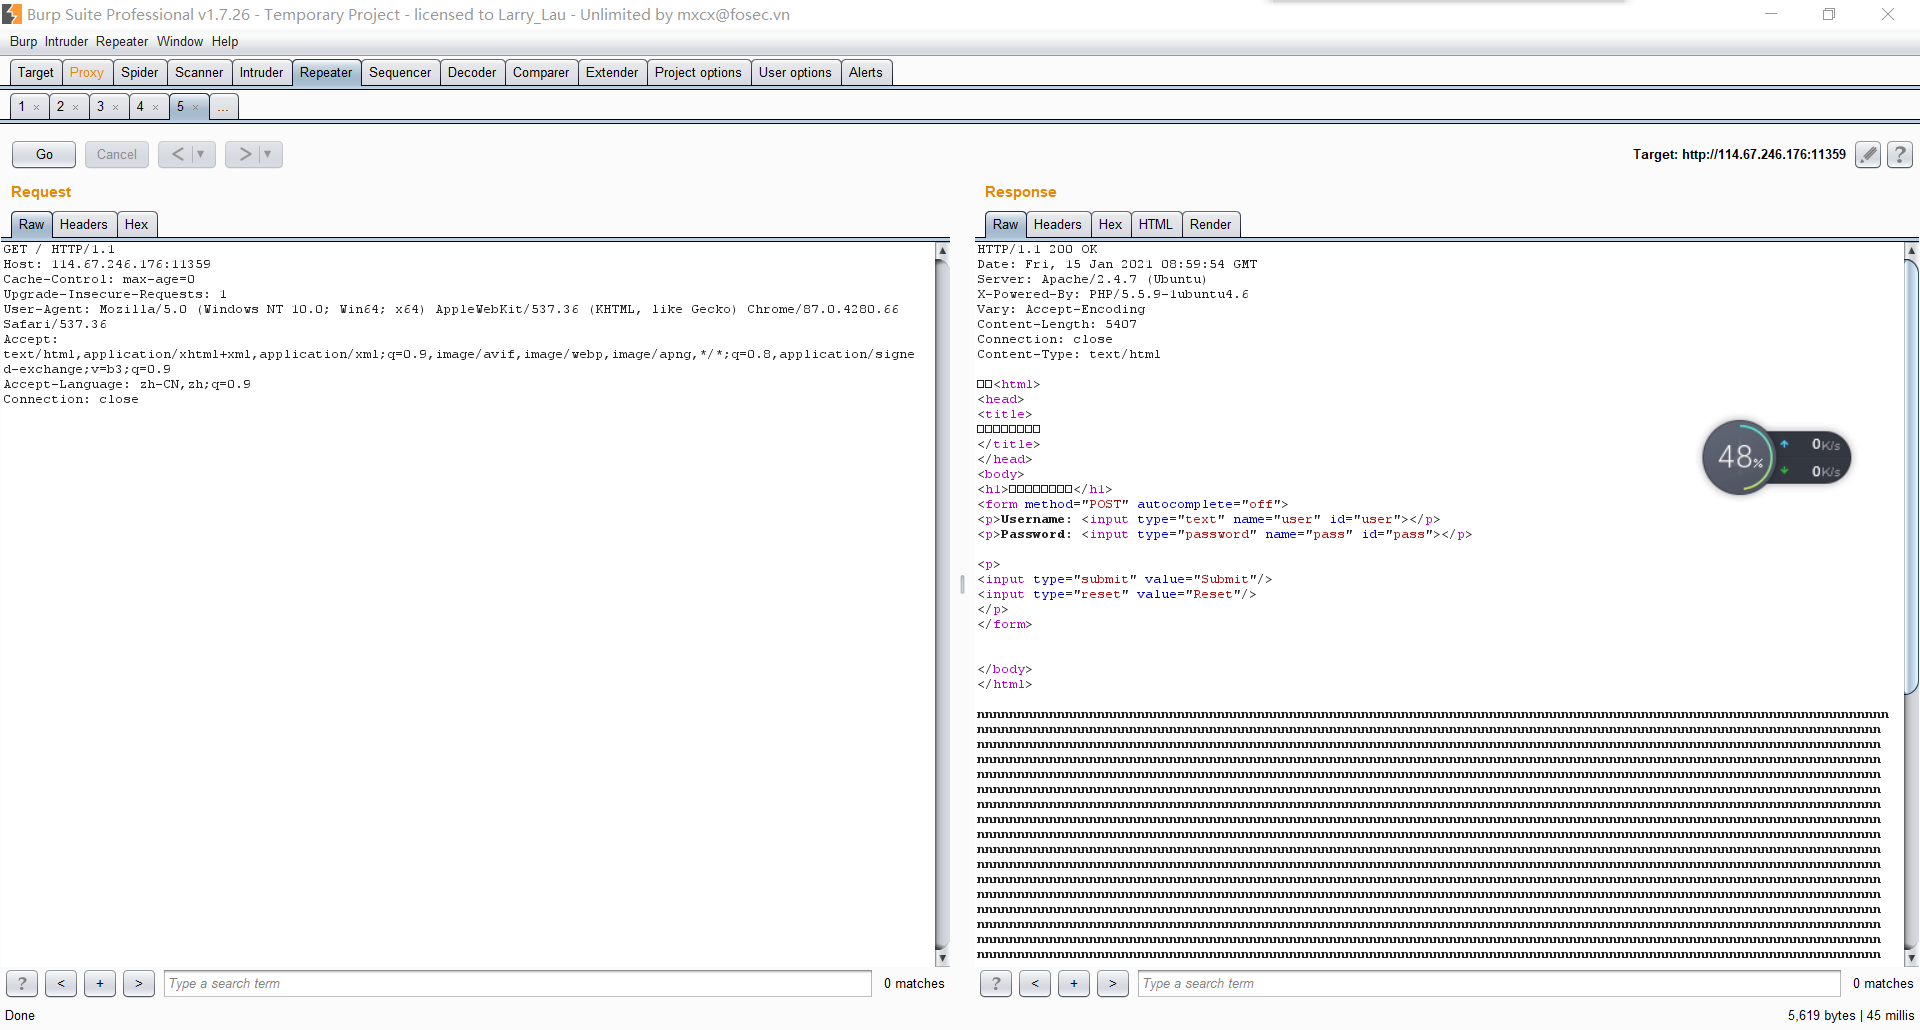Go to previous match in request search

coord(61,984)
